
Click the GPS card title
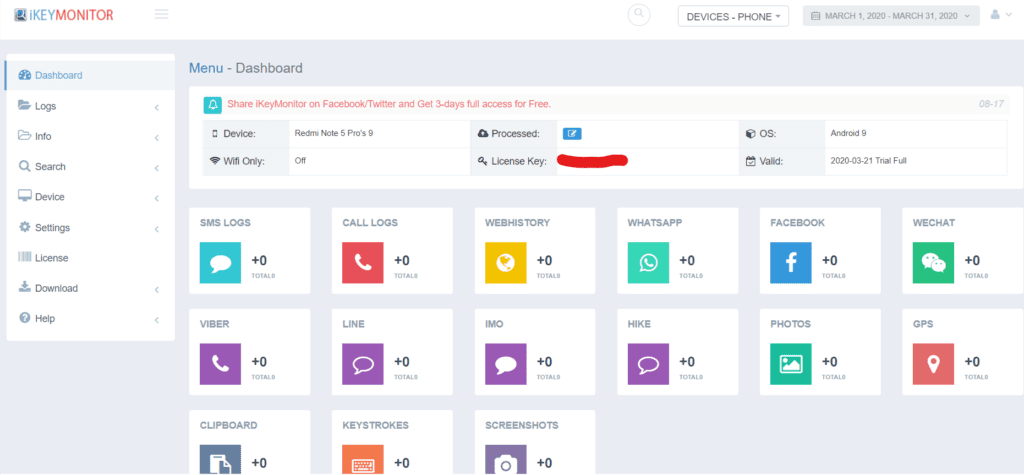click(923, 324)
